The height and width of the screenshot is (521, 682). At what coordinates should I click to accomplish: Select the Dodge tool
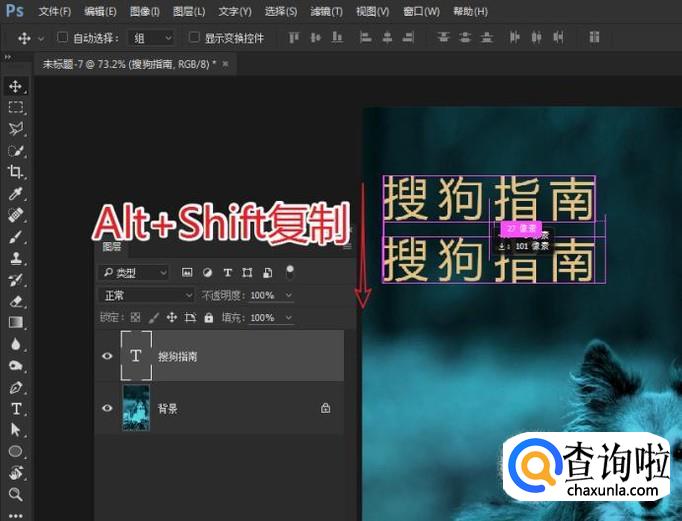[16, 365]
